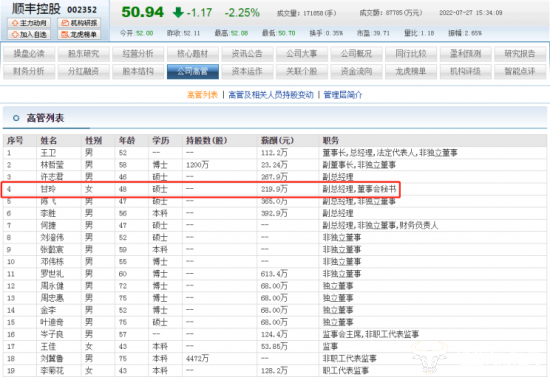Switch to the 操盘必读 tab
This screenshot has width=550, height=377.
point(29,54)
